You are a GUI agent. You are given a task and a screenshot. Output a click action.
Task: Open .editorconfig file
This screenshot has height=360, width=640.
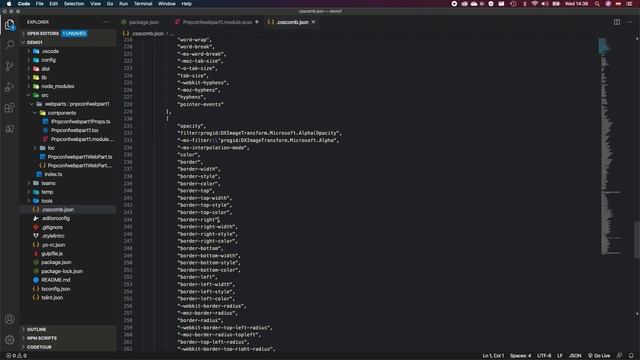click(56, 218)
